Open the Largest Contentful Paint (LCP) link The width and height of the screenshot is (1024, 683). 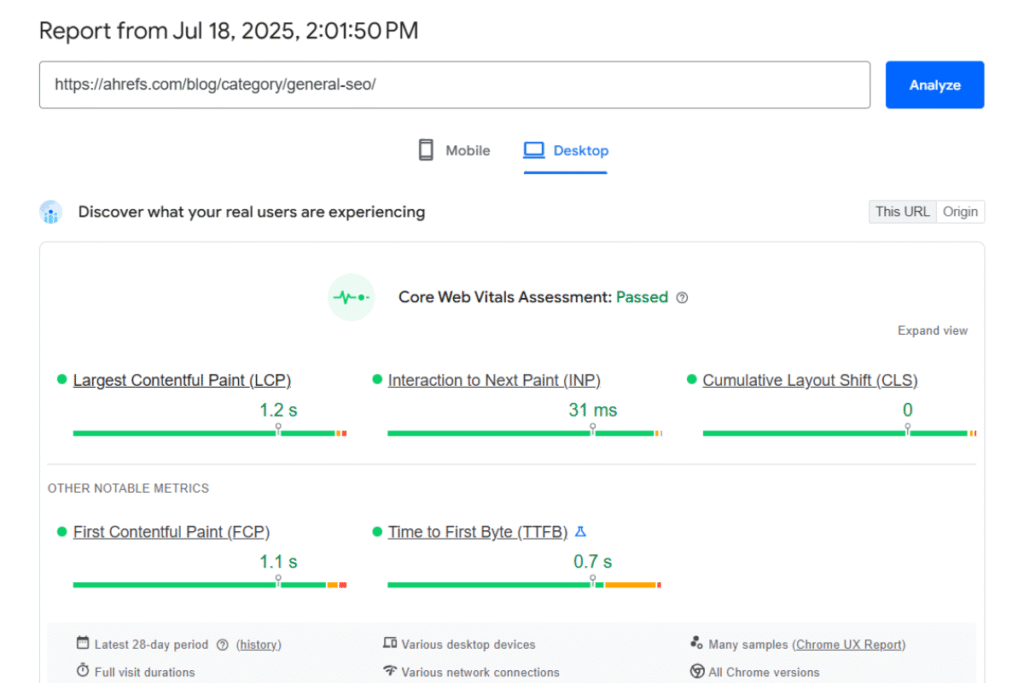click(182, 380)
